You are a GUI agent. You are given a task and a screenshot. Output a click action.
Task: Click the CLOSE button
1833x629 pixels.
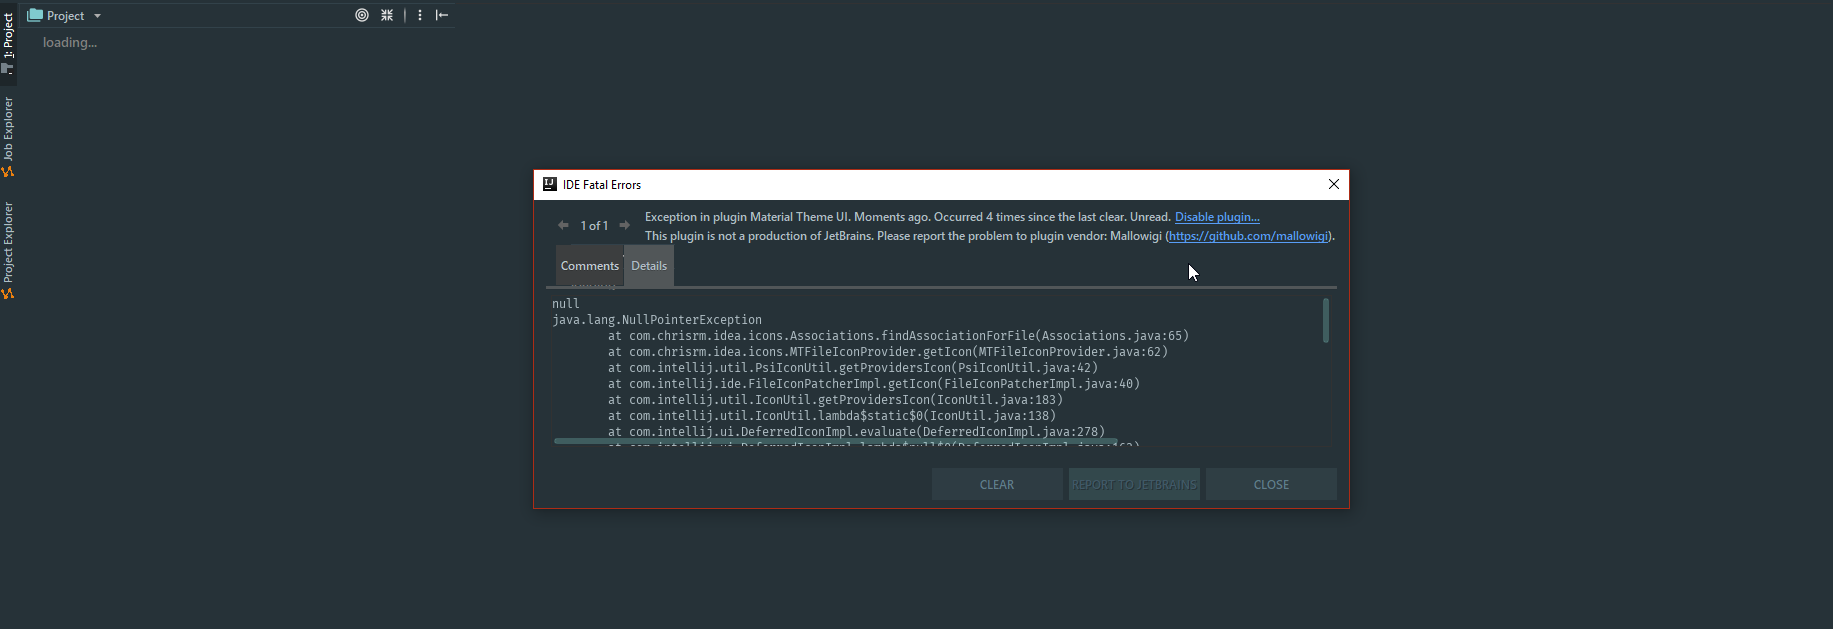(1271, 484)
